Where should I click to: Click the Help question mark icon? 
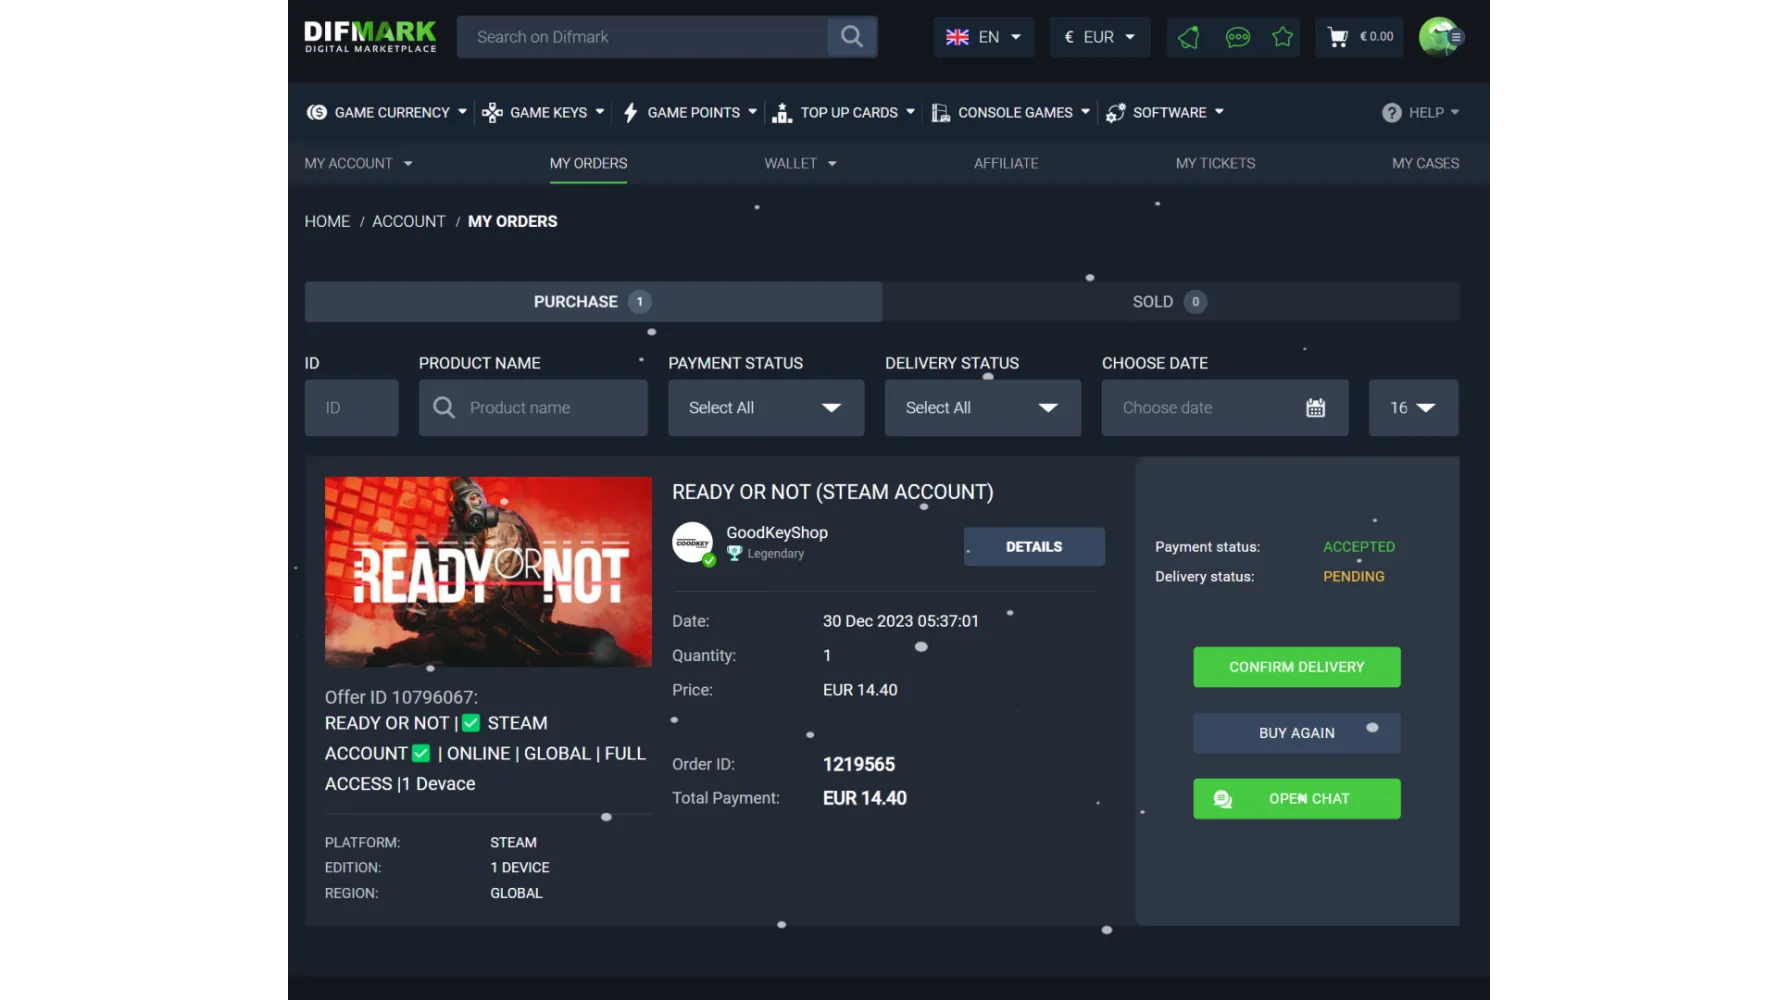click(1391, 112)
